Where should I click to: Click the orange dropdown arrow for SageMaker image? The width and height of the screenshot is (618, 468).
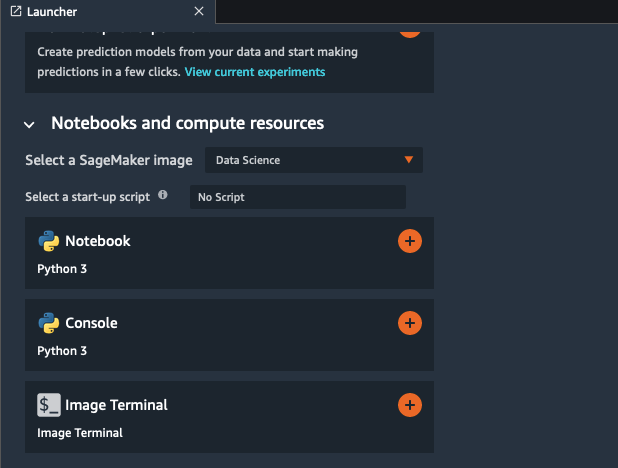(408, 160)
